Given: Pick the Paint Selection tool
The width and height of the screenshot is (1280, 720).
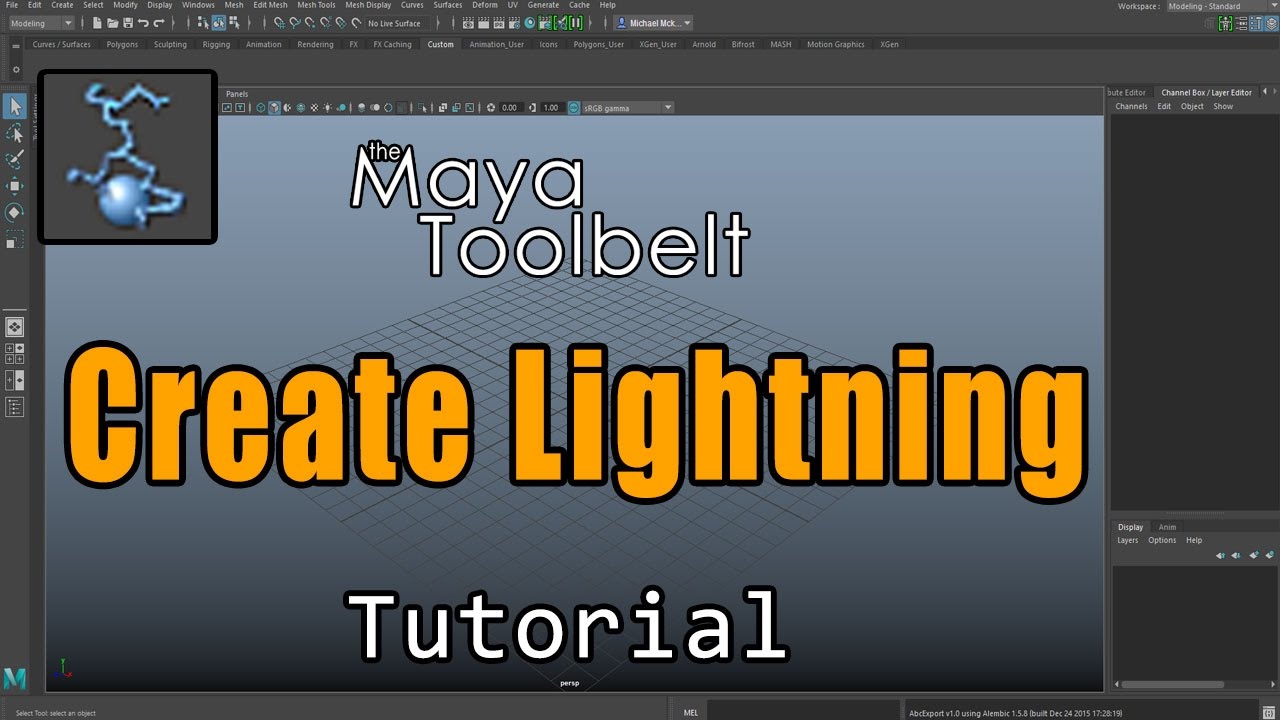Looking at the screenshot, I should pyautogui.click(x=15, y=159).
